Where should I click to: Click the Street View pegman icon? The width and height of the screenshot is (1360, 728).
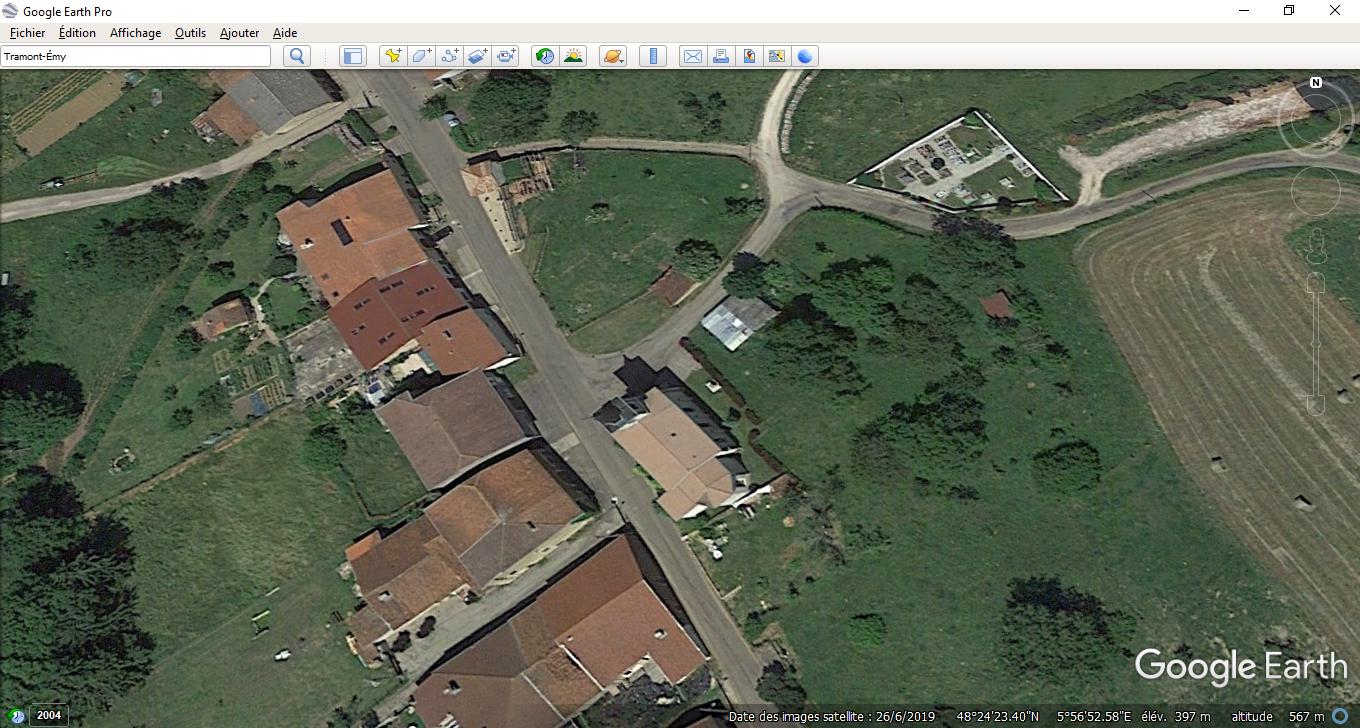1316,244
